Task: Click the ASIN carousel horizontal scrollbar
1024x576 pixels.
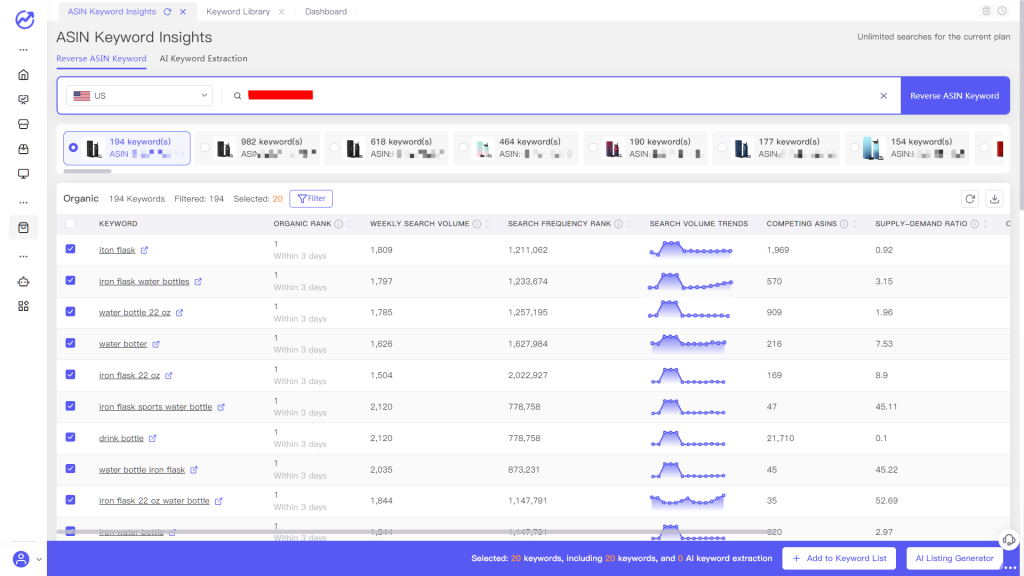Action: point(88,171)
